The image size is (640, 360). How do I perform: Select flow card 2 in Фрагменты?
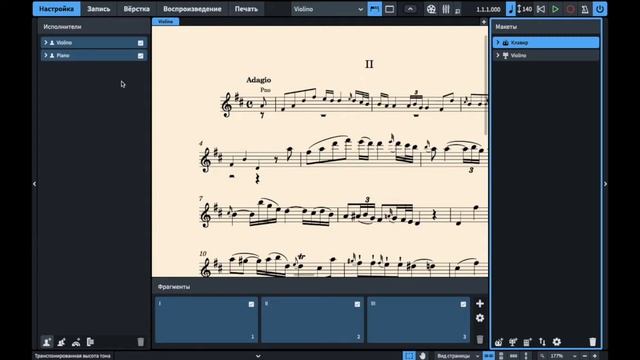click(x=313, y=320)
